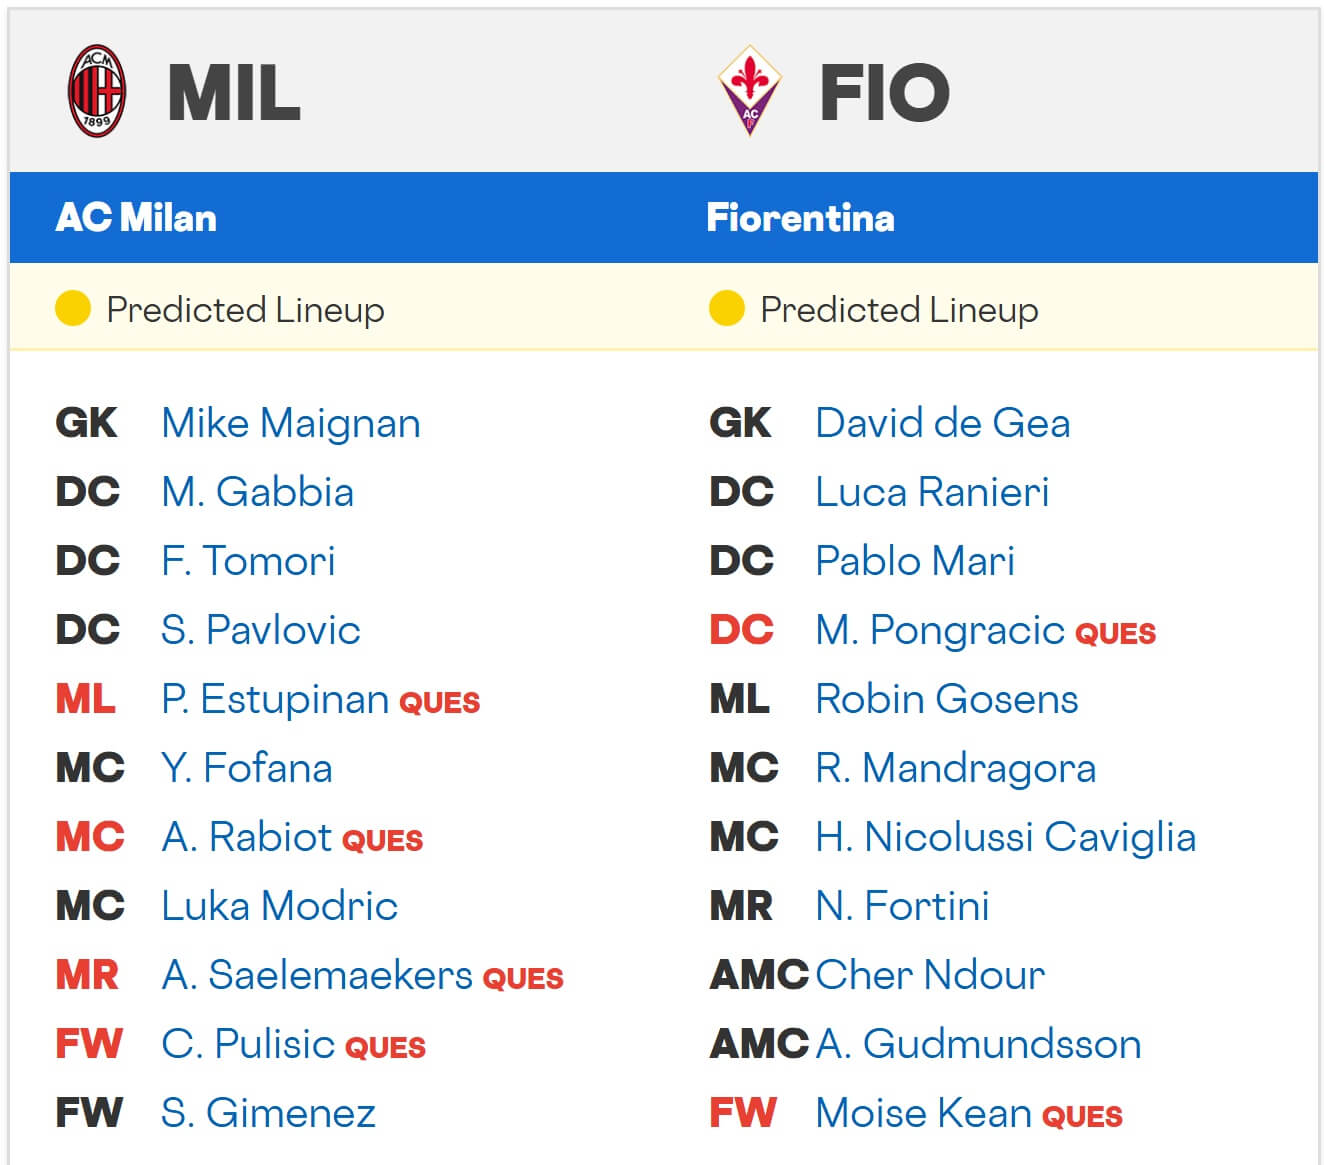Click QUES tag beside M. Pongracic
Screen dimensions: 1325x1165
click(1115, 633)
